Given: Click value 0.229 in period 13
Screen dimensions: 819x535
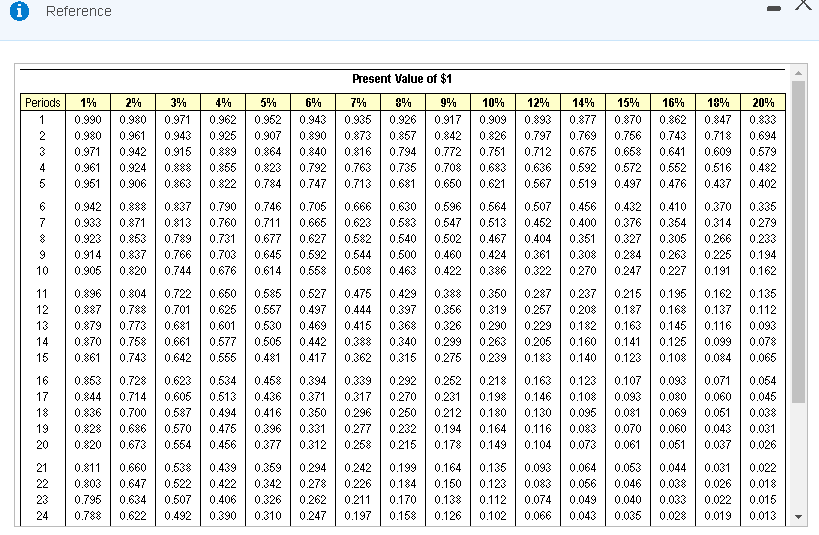Looking at the screenshot, I should [537, 326].
